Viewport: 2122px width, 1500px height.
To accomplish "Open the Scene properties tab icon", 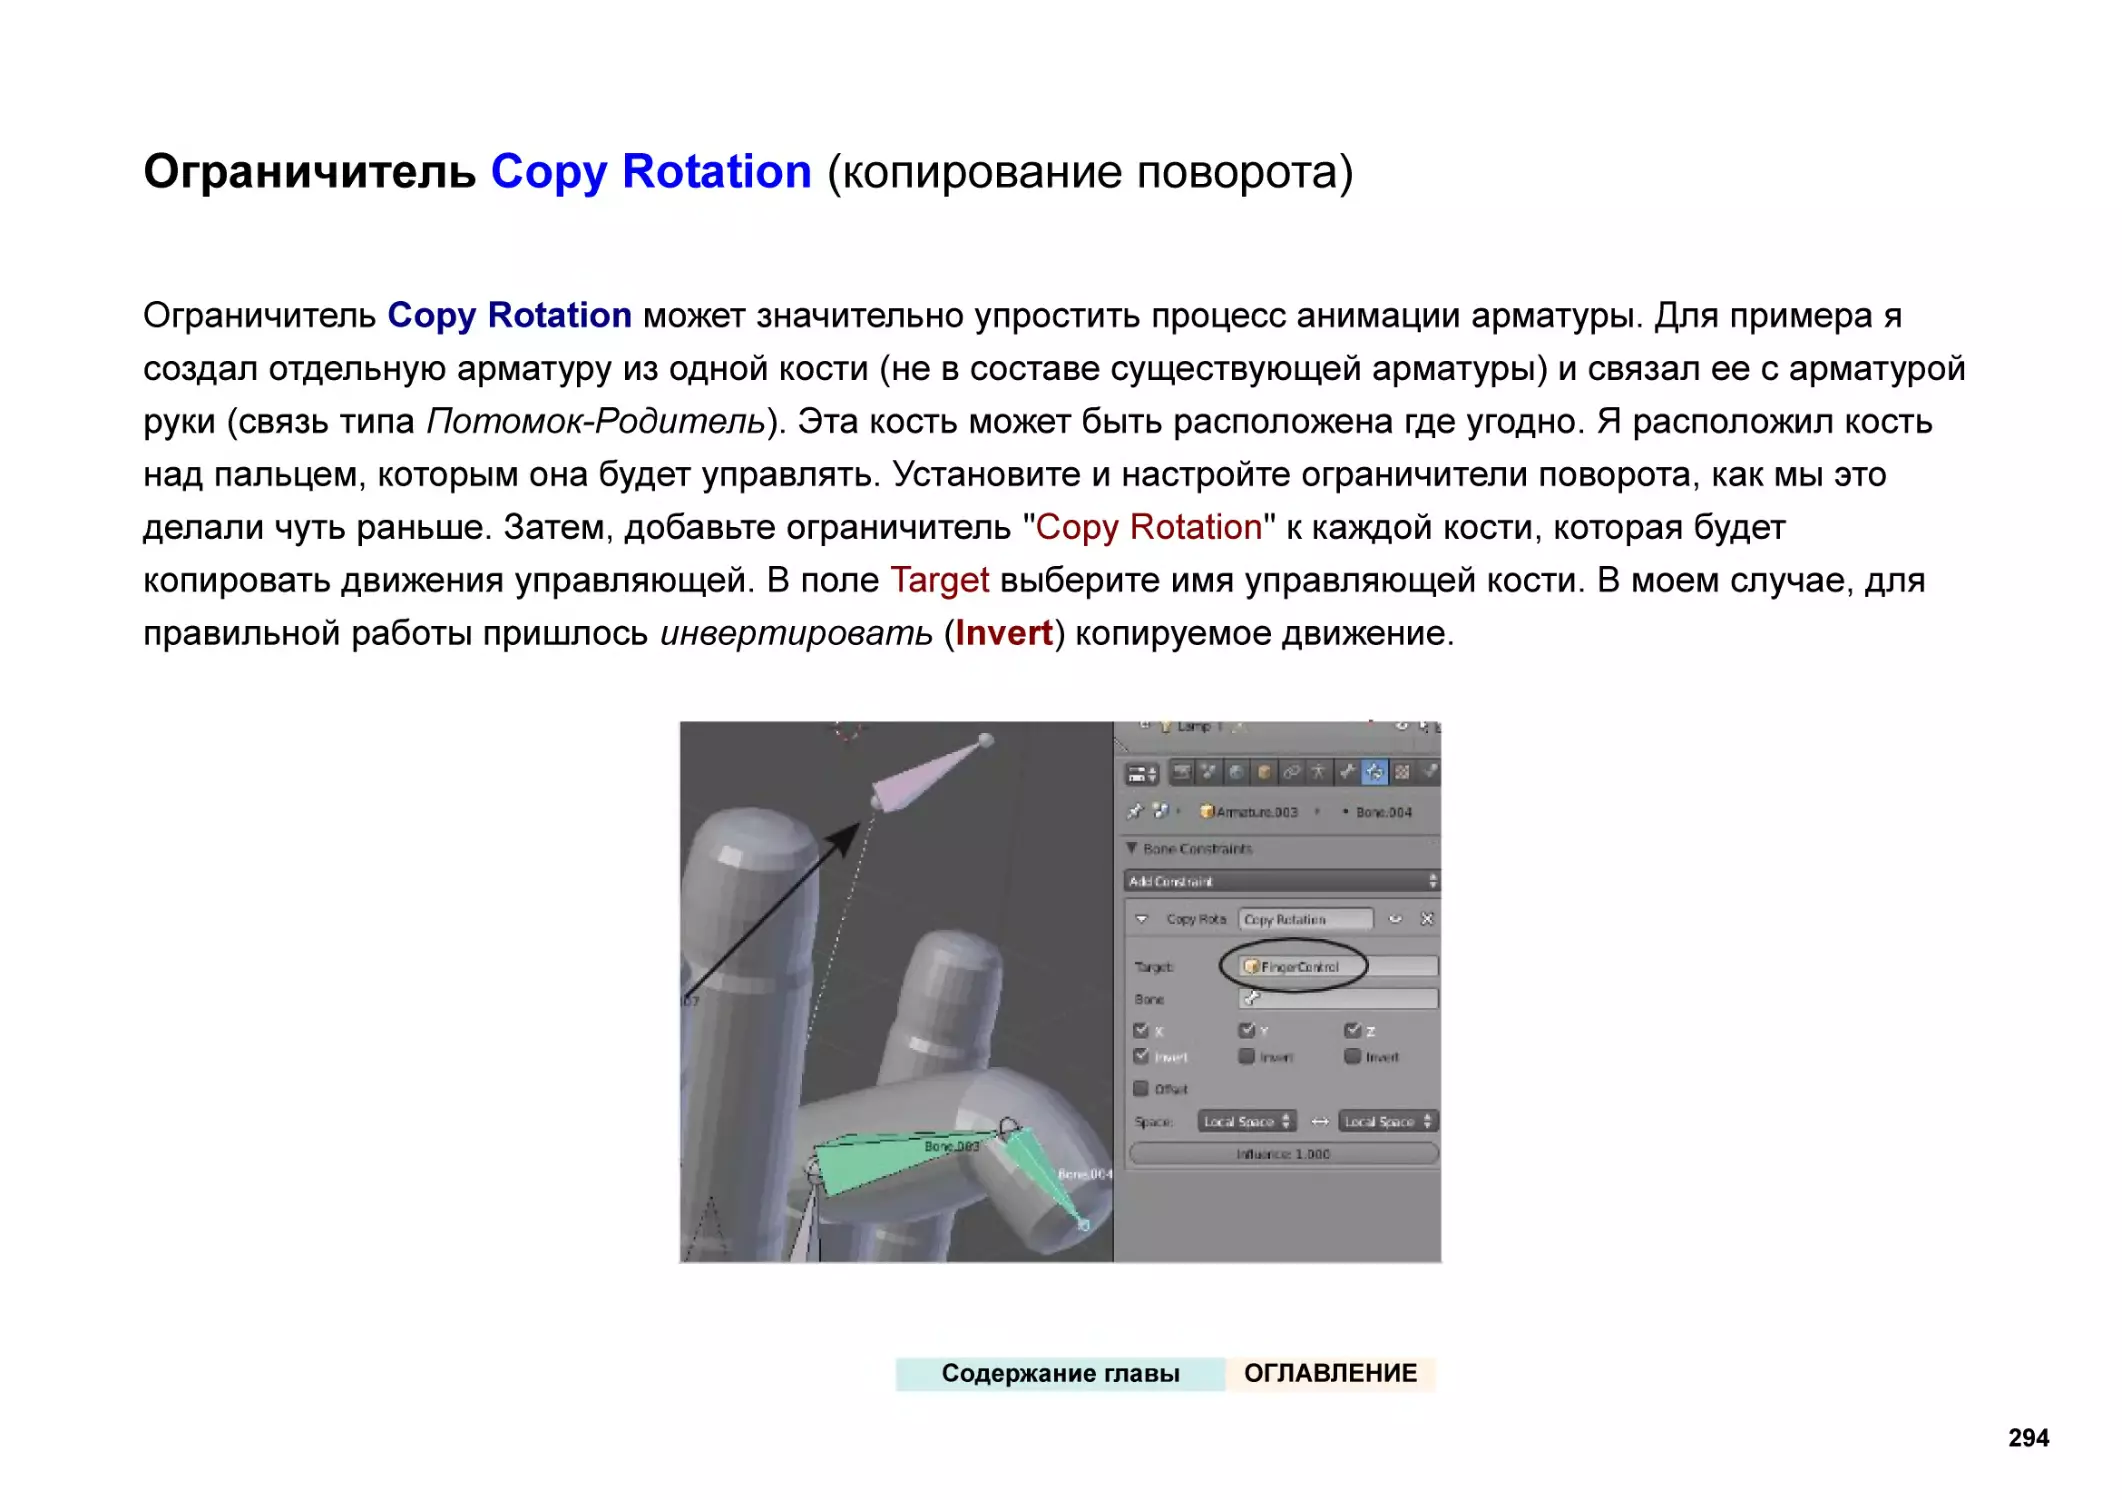I will [x=1209, y=772].
